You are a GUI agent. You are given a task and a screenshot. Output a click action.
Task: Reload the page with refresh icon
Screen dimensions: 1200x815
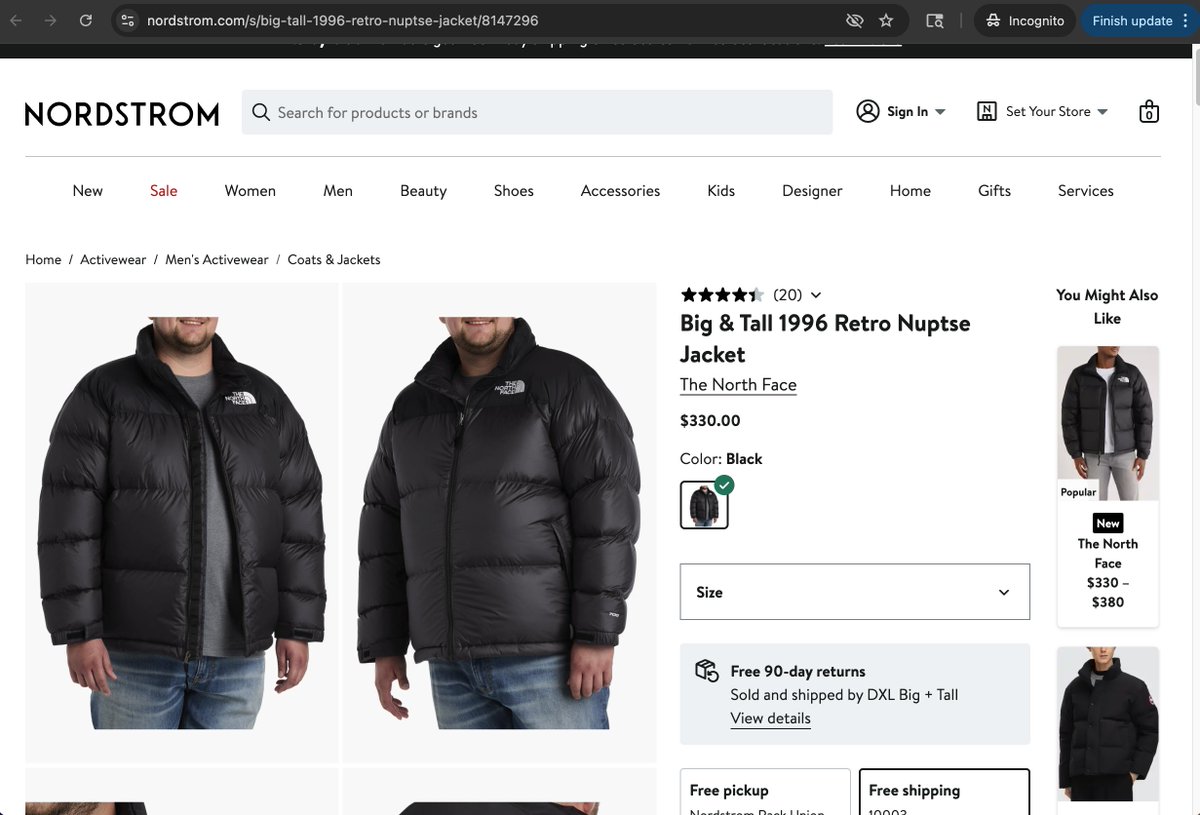tap(86, 20)
